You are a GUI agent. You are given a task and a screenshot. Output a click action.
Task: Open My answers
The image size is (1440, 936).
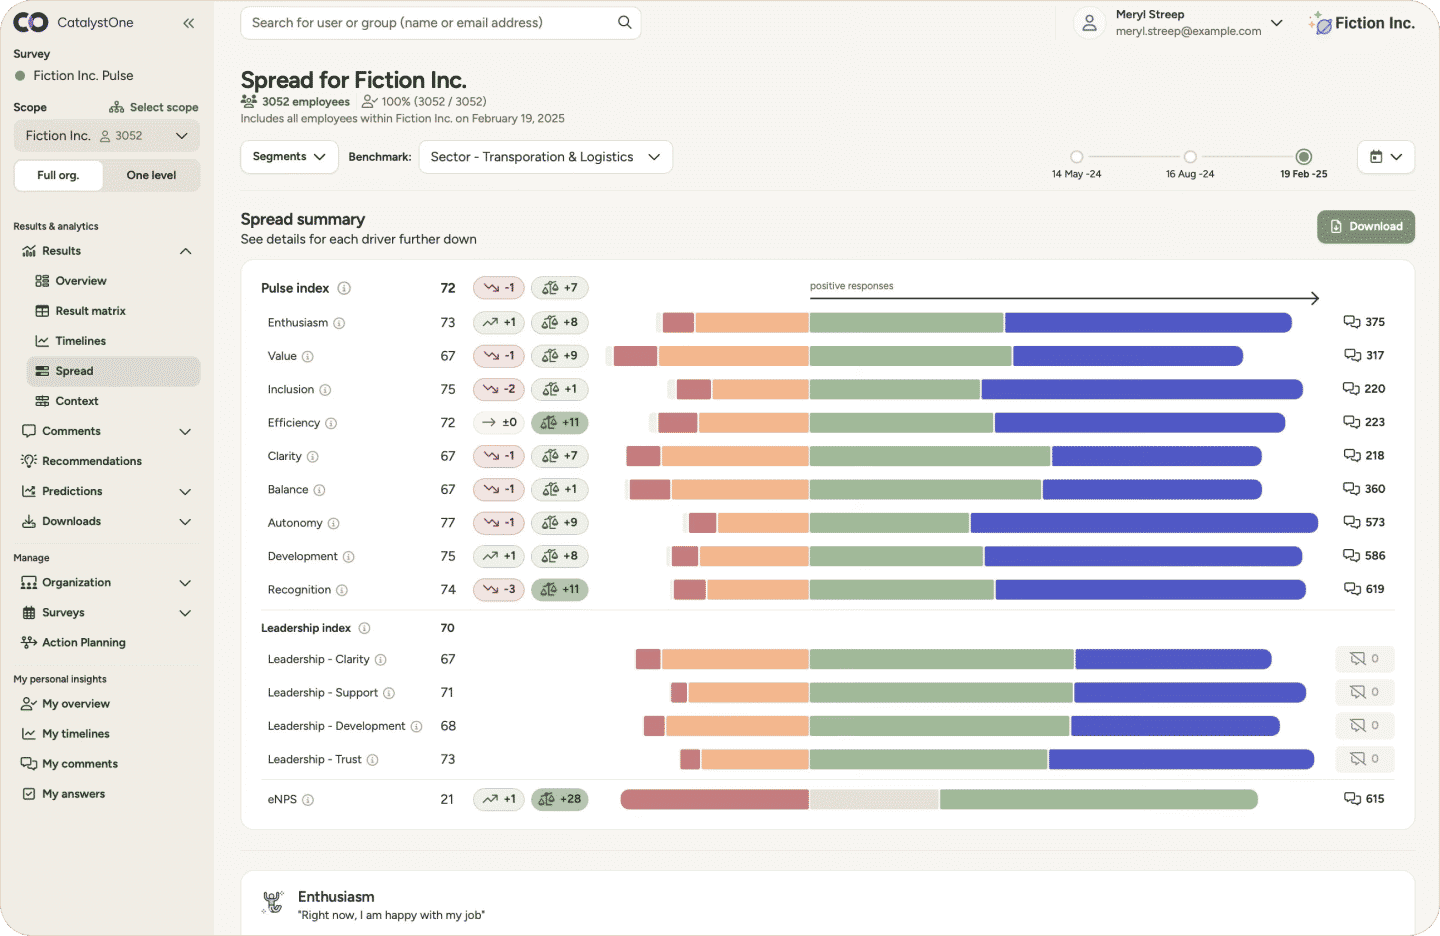73,794
